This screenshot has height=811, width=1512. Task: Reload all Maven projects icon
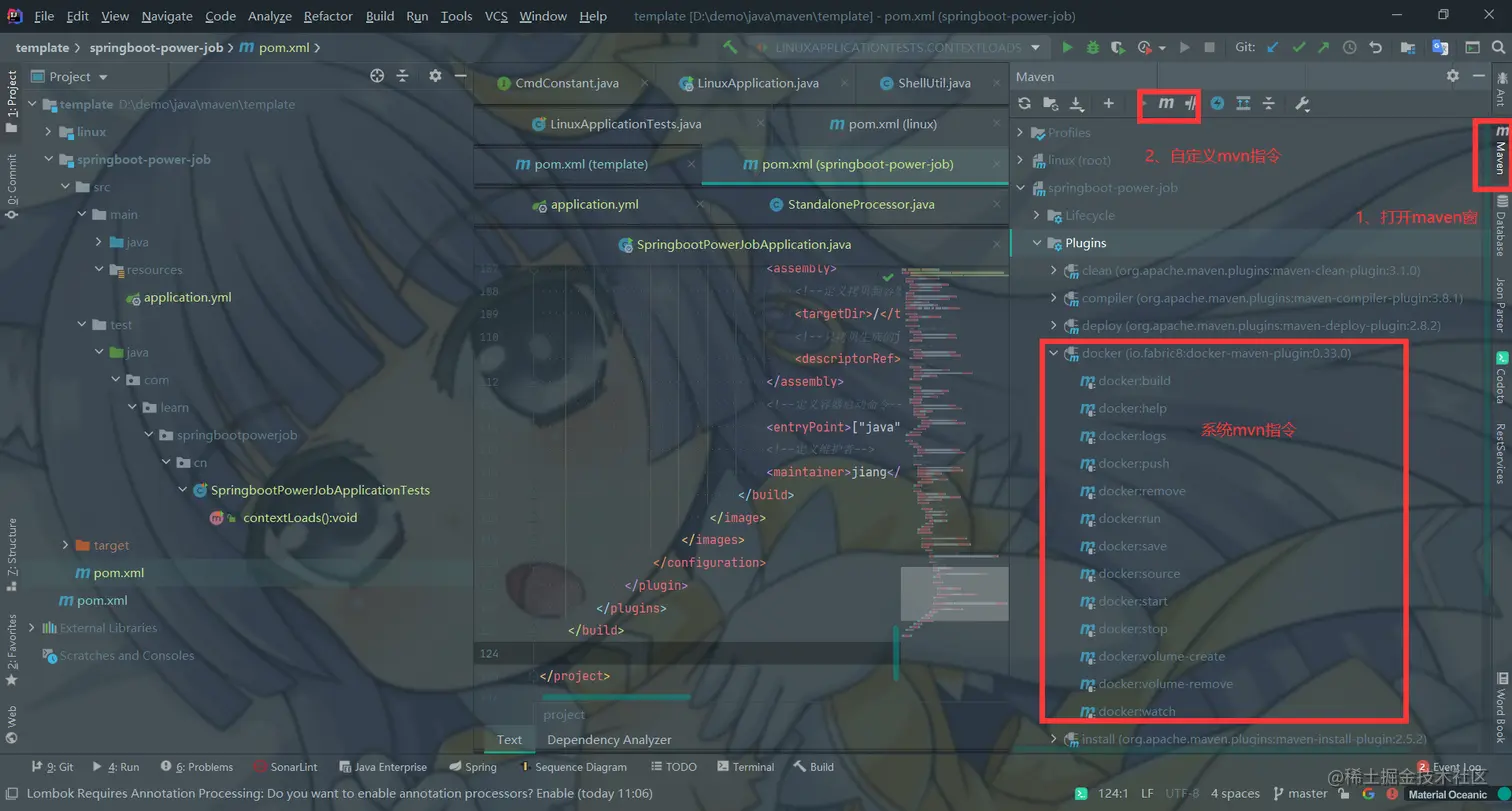tap(1024, 103)
